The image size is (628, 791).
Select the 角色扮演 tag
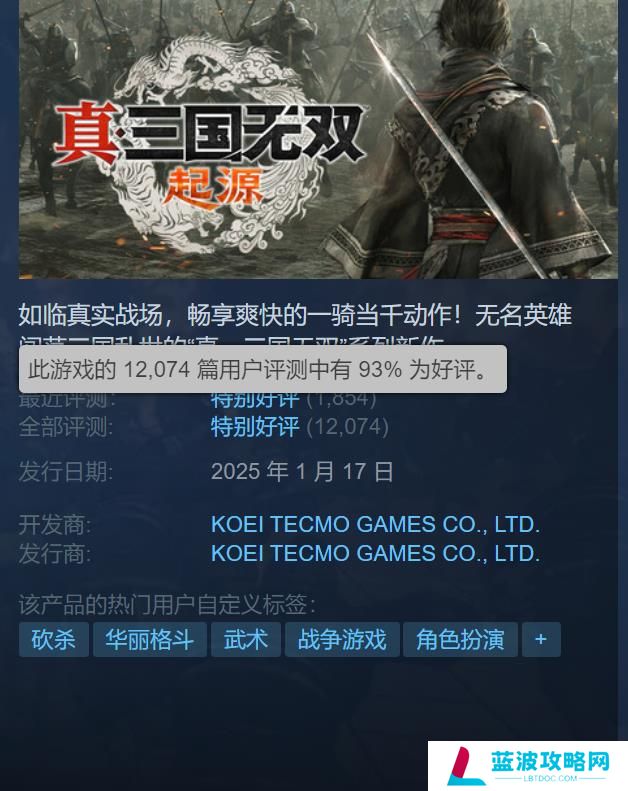point(460,639)
